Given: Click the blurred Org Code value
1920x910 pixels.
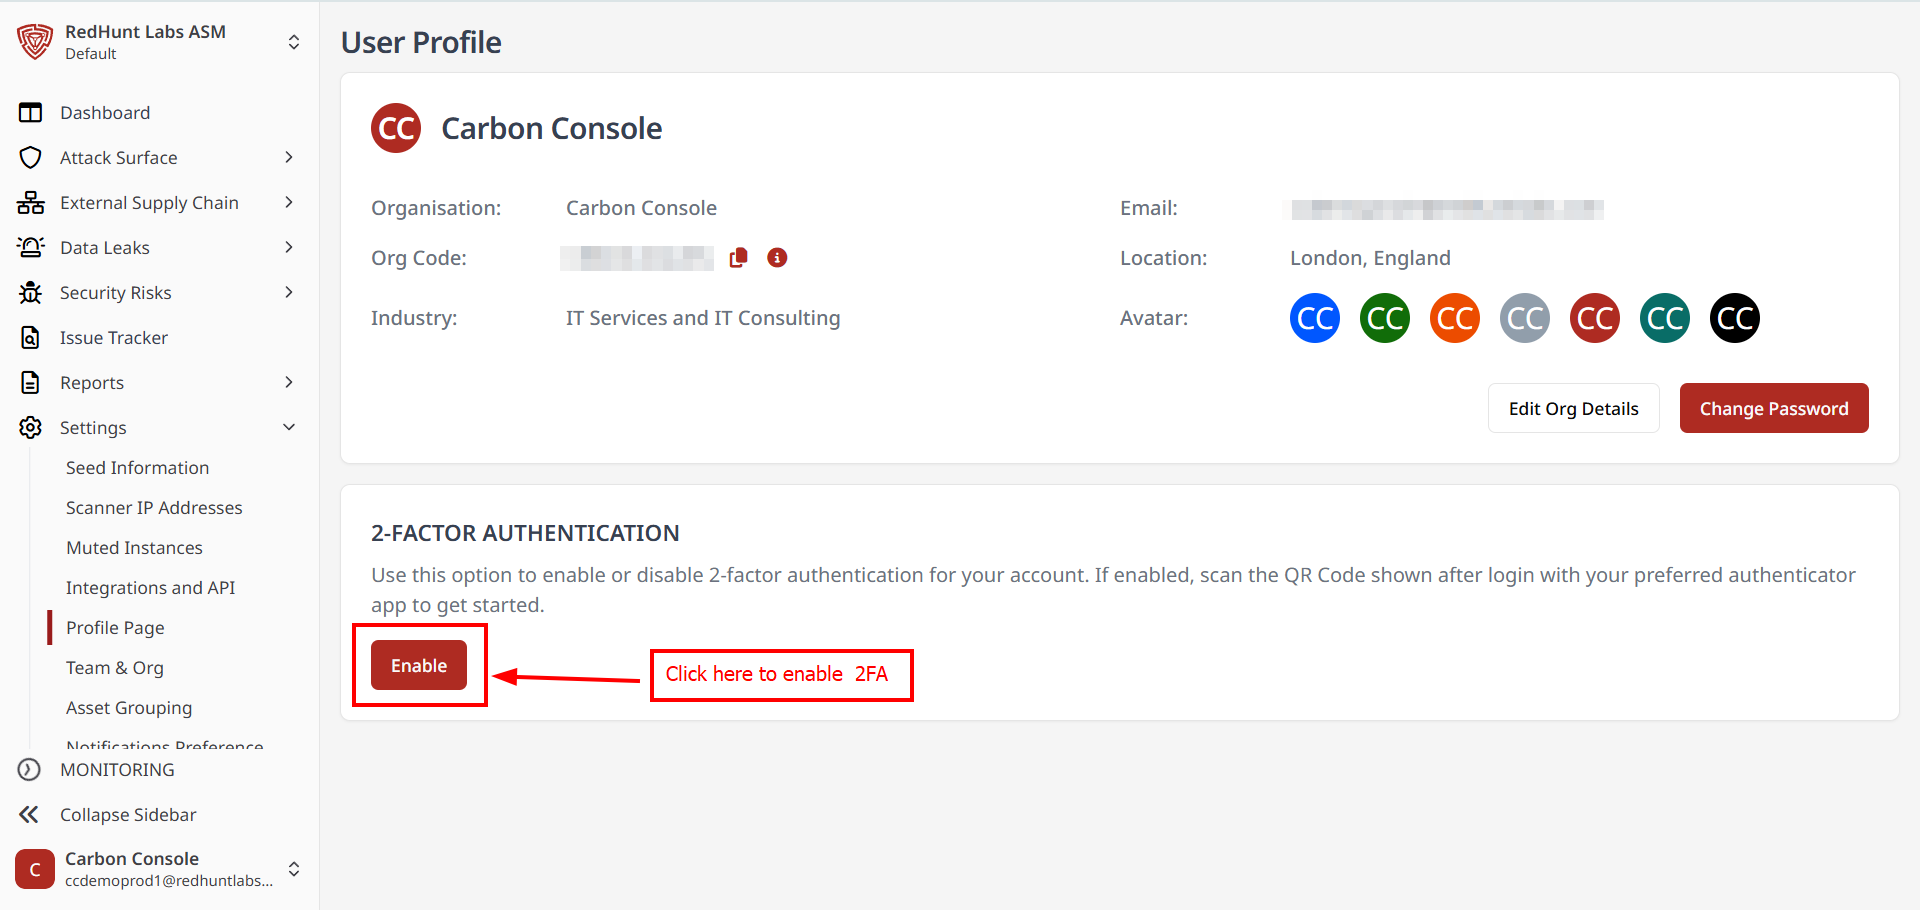Looking at the screenshot, I should pyautogui.click(x=637, y=258).
